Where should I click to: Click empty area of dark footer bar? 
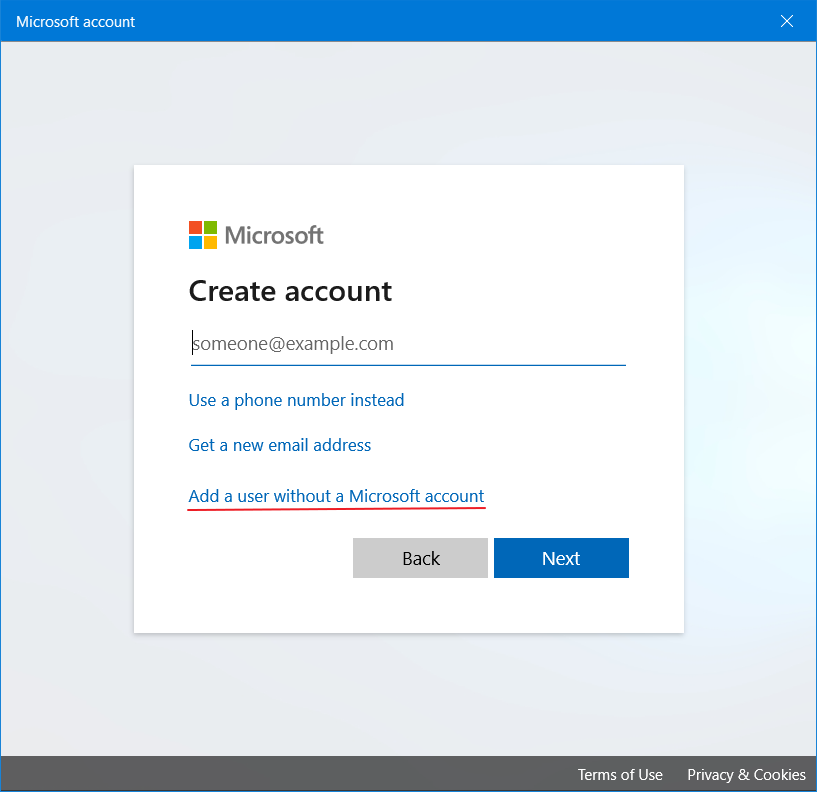280,775
